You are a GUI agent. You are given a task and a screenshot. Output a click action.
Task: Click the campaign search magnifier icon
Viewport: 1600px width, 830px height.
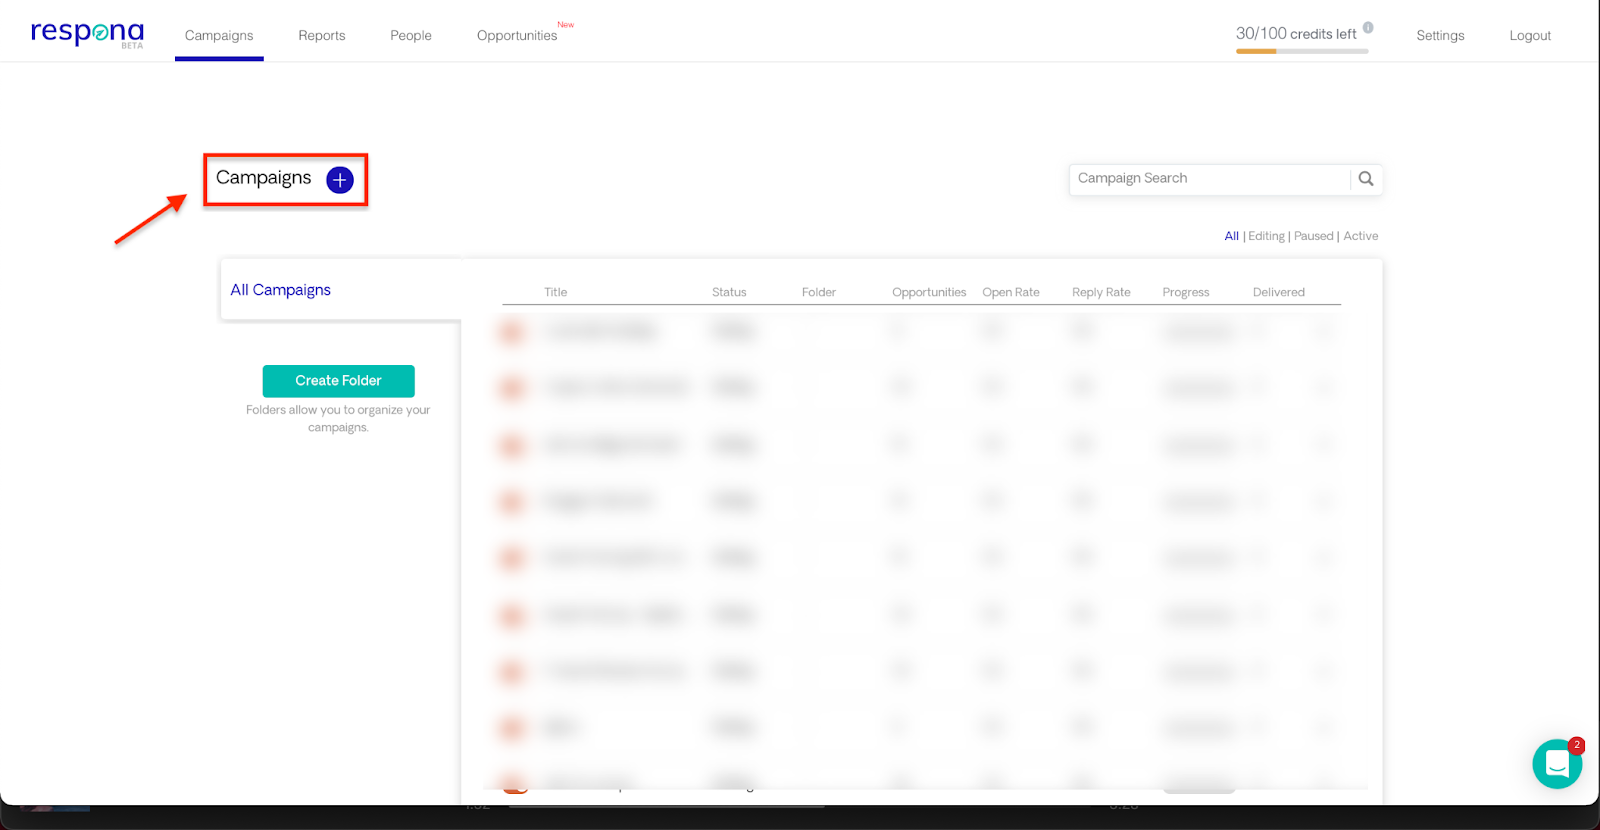(x=1366, y=179)
